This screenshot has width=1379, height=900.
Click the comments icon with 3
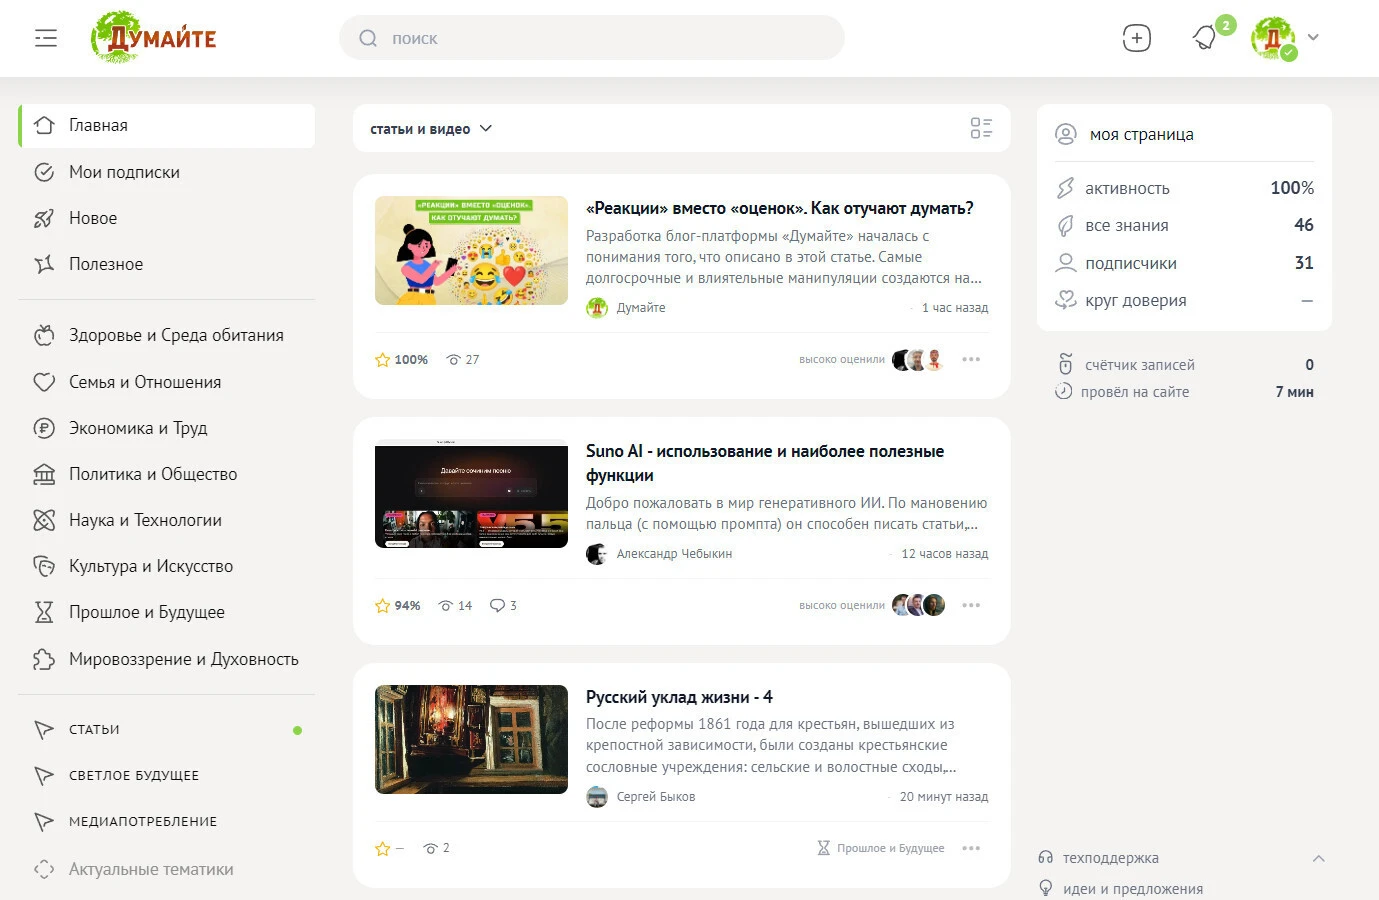(497, 606)
